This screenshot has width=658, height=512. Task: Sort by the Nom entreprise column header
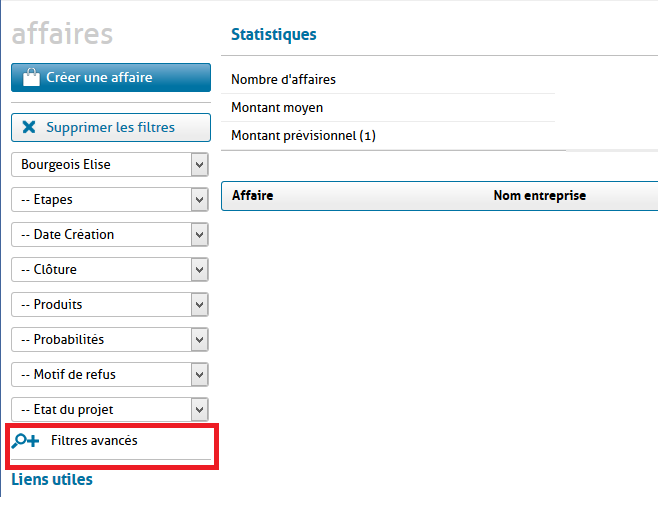pyautogui.click(x=539, y=196)
